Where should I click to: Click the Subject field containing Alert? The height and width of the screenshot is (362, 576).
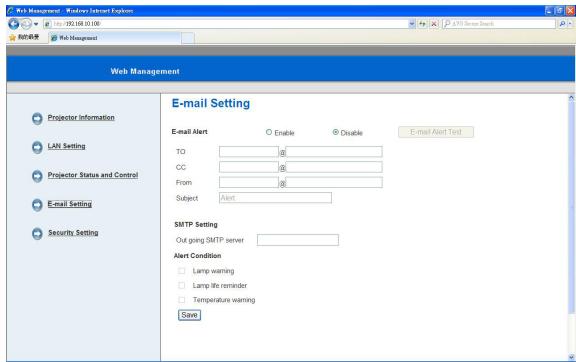[x=275, y=198]
